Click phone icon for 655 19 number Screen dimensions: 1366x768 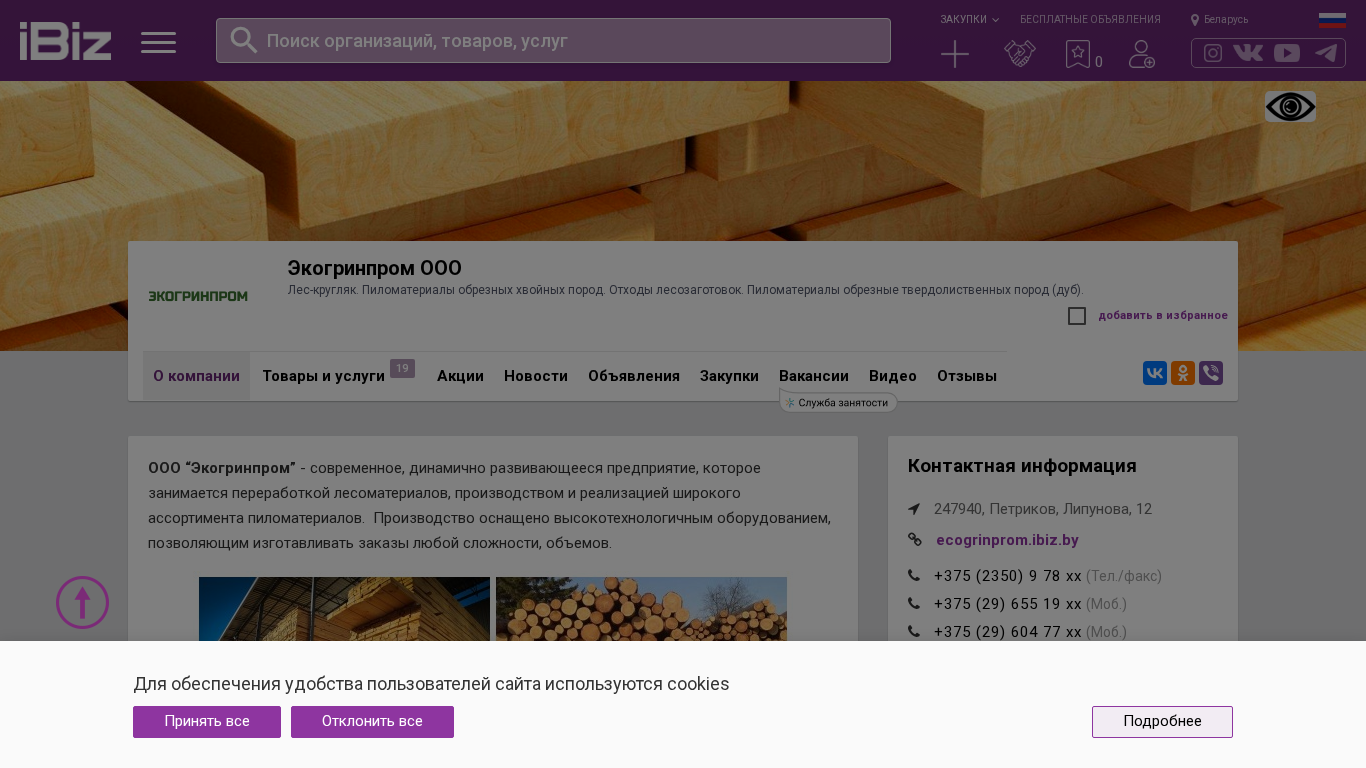click(x=914, y=603)
